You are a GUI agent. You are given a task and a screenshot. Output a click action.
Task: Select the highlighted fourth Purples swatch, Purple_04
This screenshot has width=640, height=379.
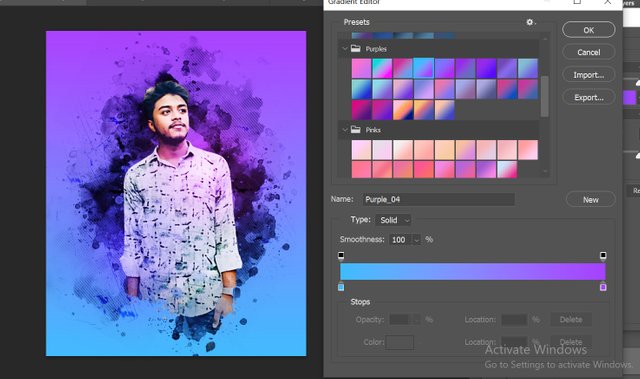point(424,68)
